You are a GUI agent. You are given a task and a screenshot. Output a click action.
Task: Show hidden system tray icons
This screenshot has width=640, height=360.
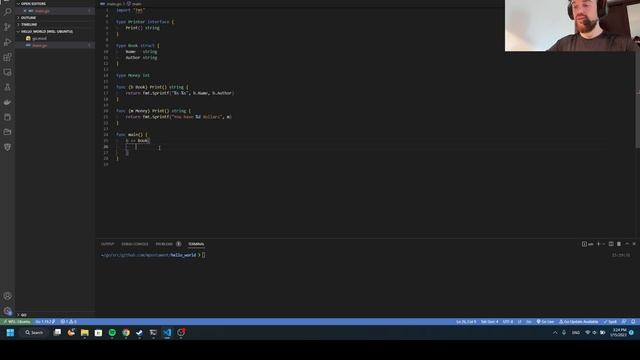coord(555,333)
